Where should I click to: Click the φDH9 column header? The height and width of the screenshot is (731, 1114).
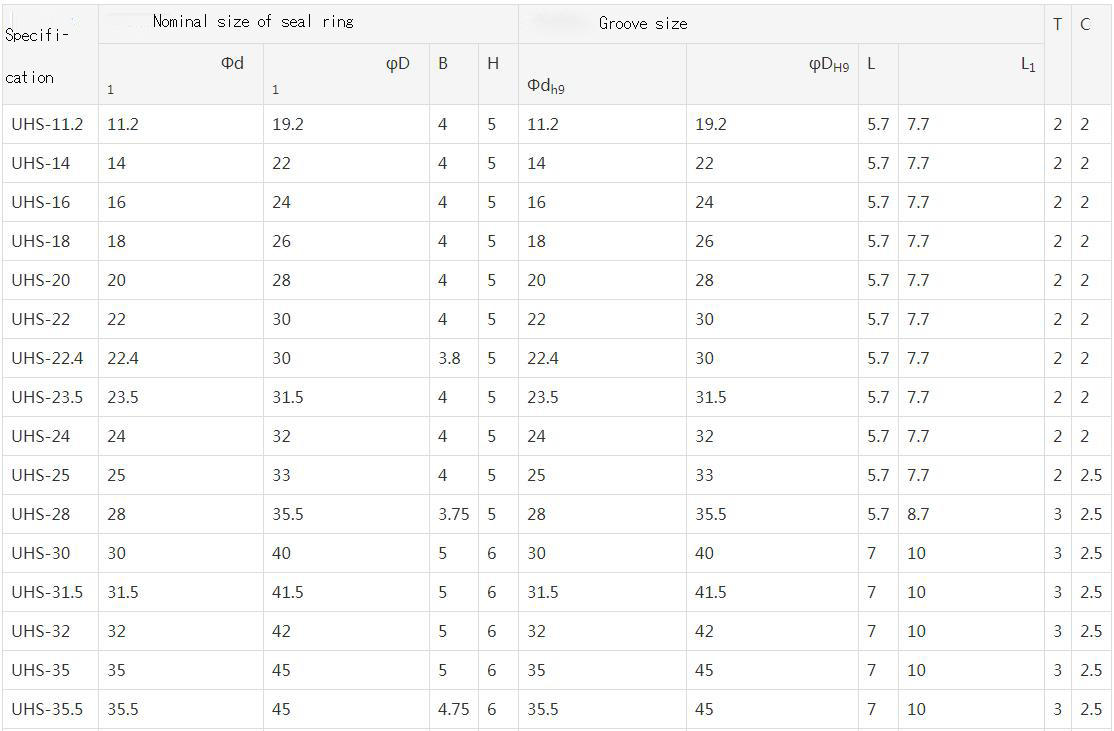click(x=829, y=65)
